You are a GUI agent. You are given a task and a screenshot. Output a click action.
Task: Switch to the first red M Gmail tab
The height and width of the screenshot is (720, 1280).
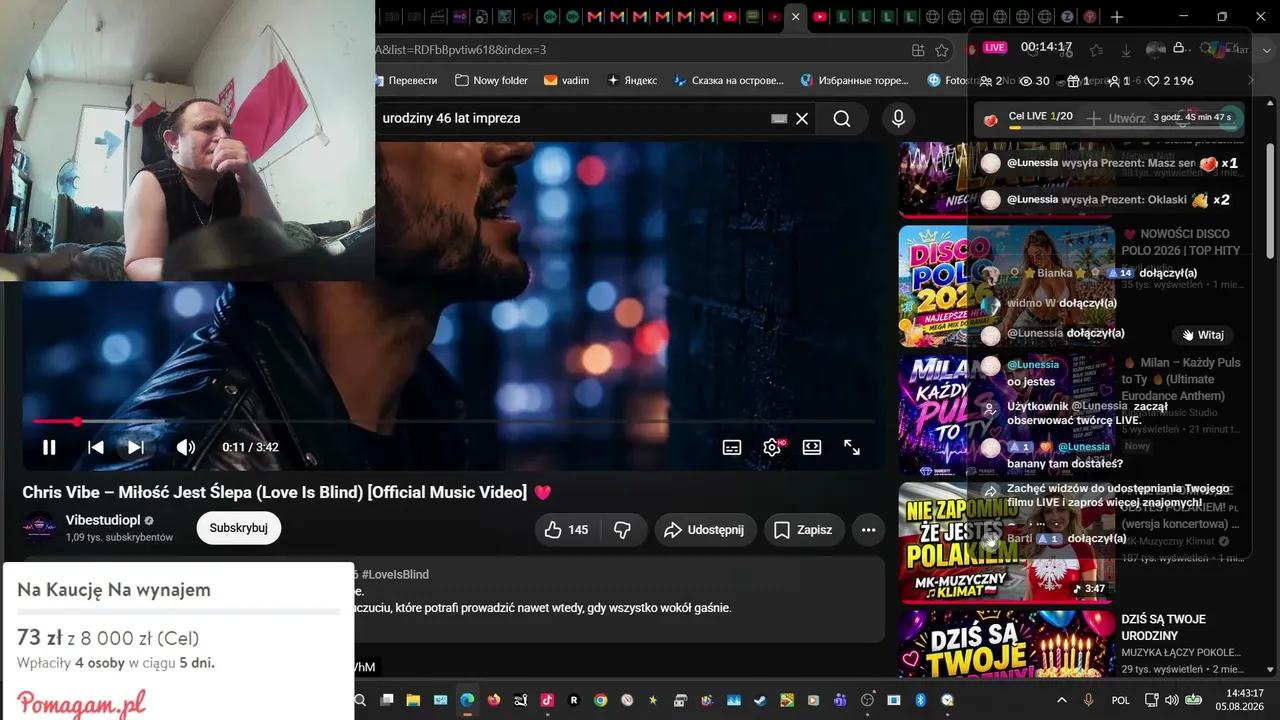click(595, 17)
